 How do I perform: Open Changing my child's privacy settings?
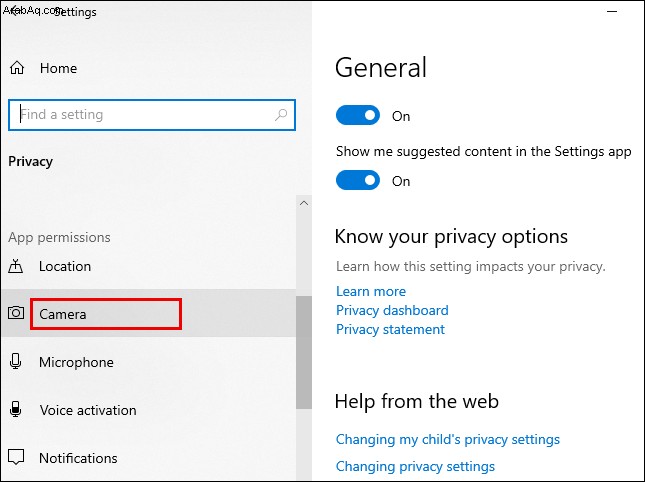coord(448,439)
